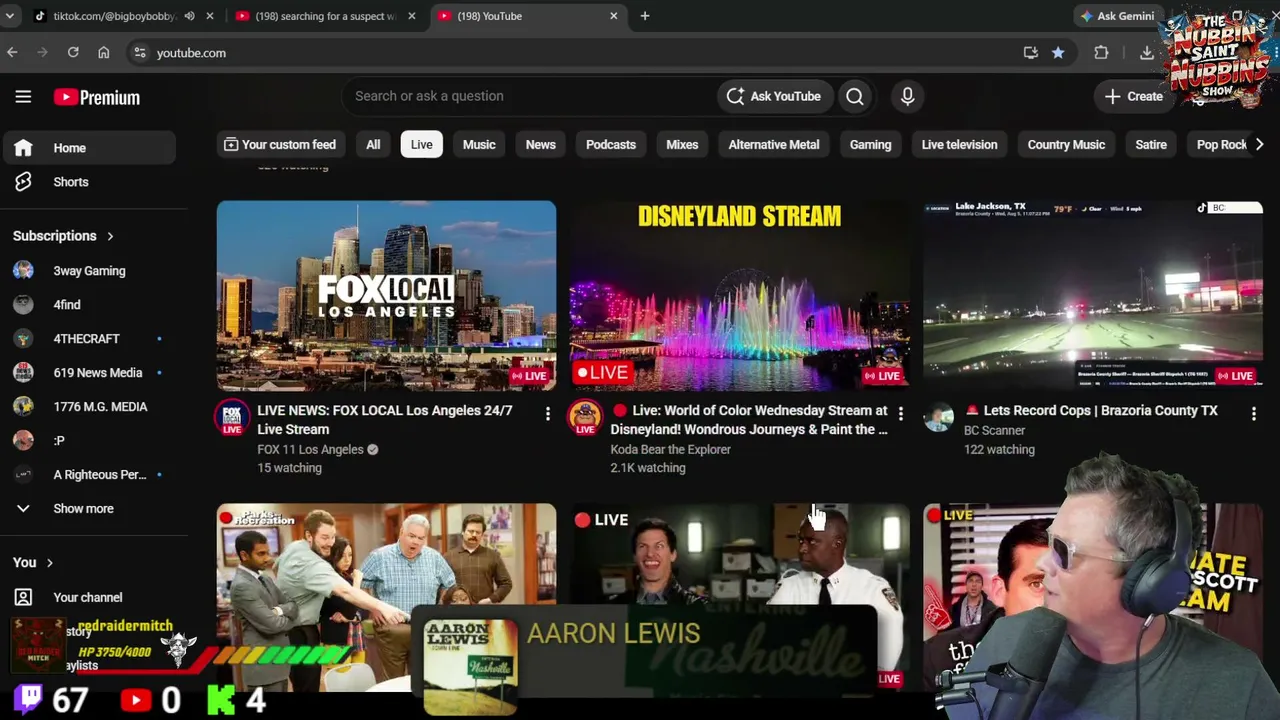Toggle the bookmark star for this page
The image size is (1280, 720).
pos(1058,53)
